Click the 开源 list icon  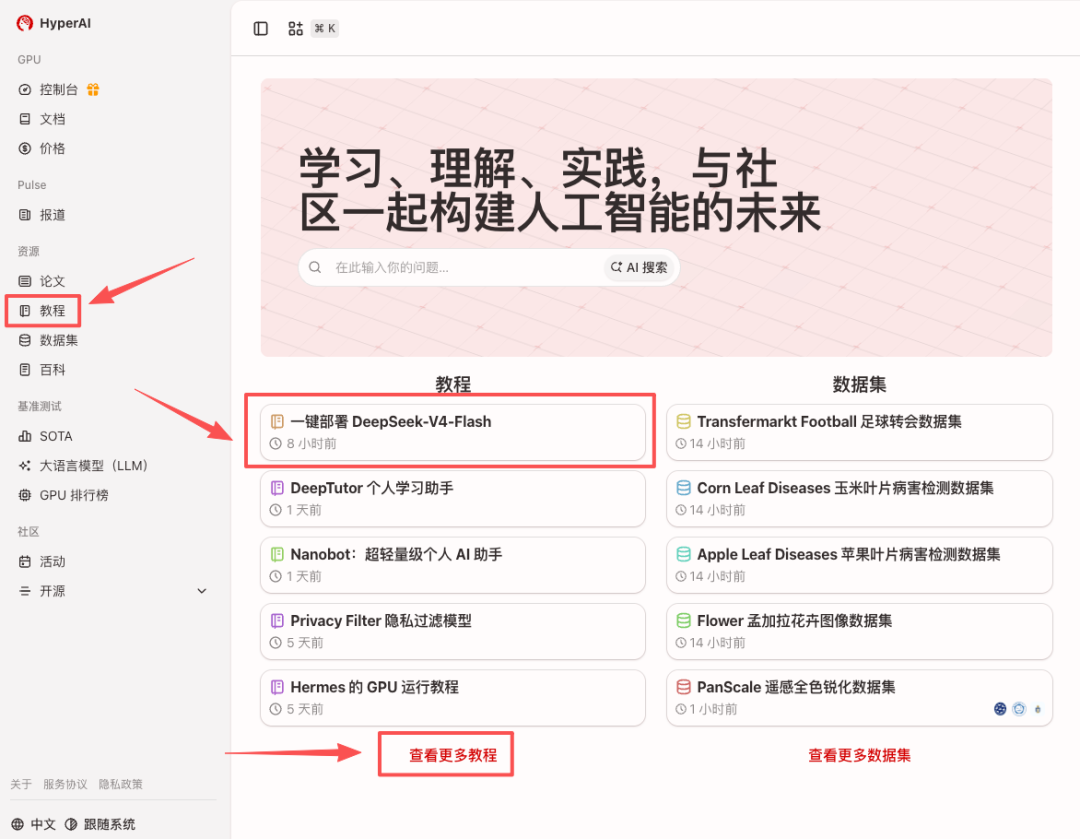pos(25,591)
